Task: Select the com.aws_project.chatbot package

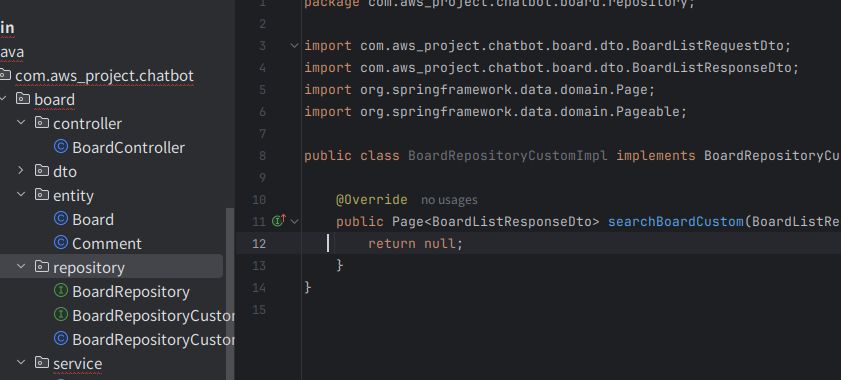Action: pos(105,76)
